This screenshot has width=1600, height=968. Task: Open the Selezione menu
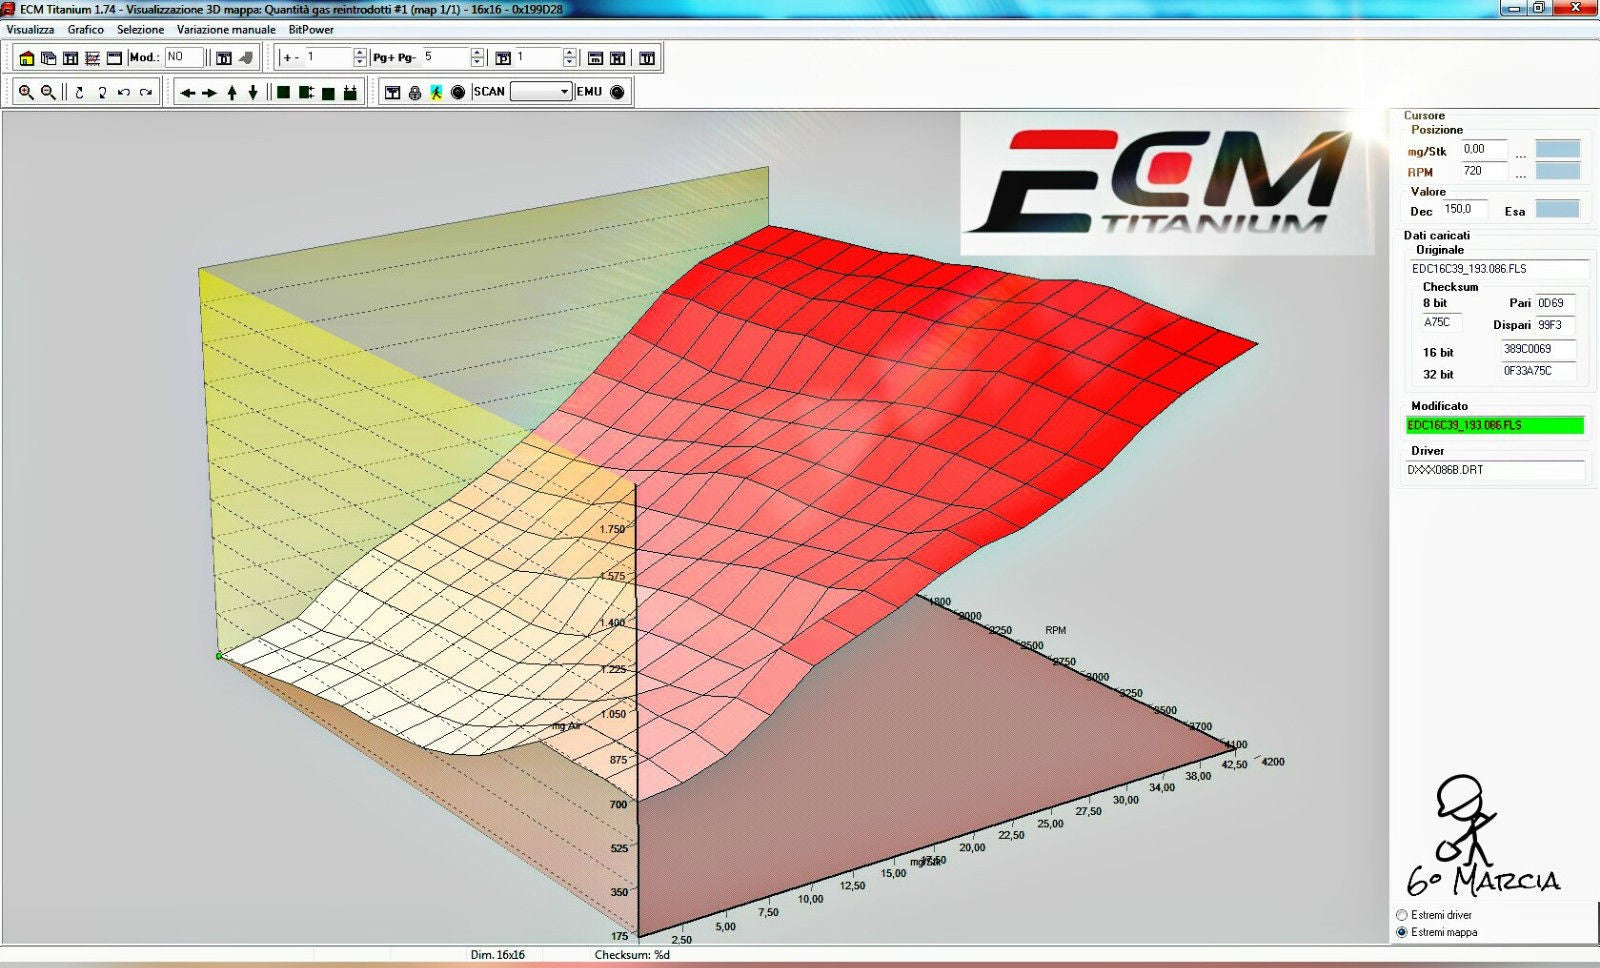[141, 30]
